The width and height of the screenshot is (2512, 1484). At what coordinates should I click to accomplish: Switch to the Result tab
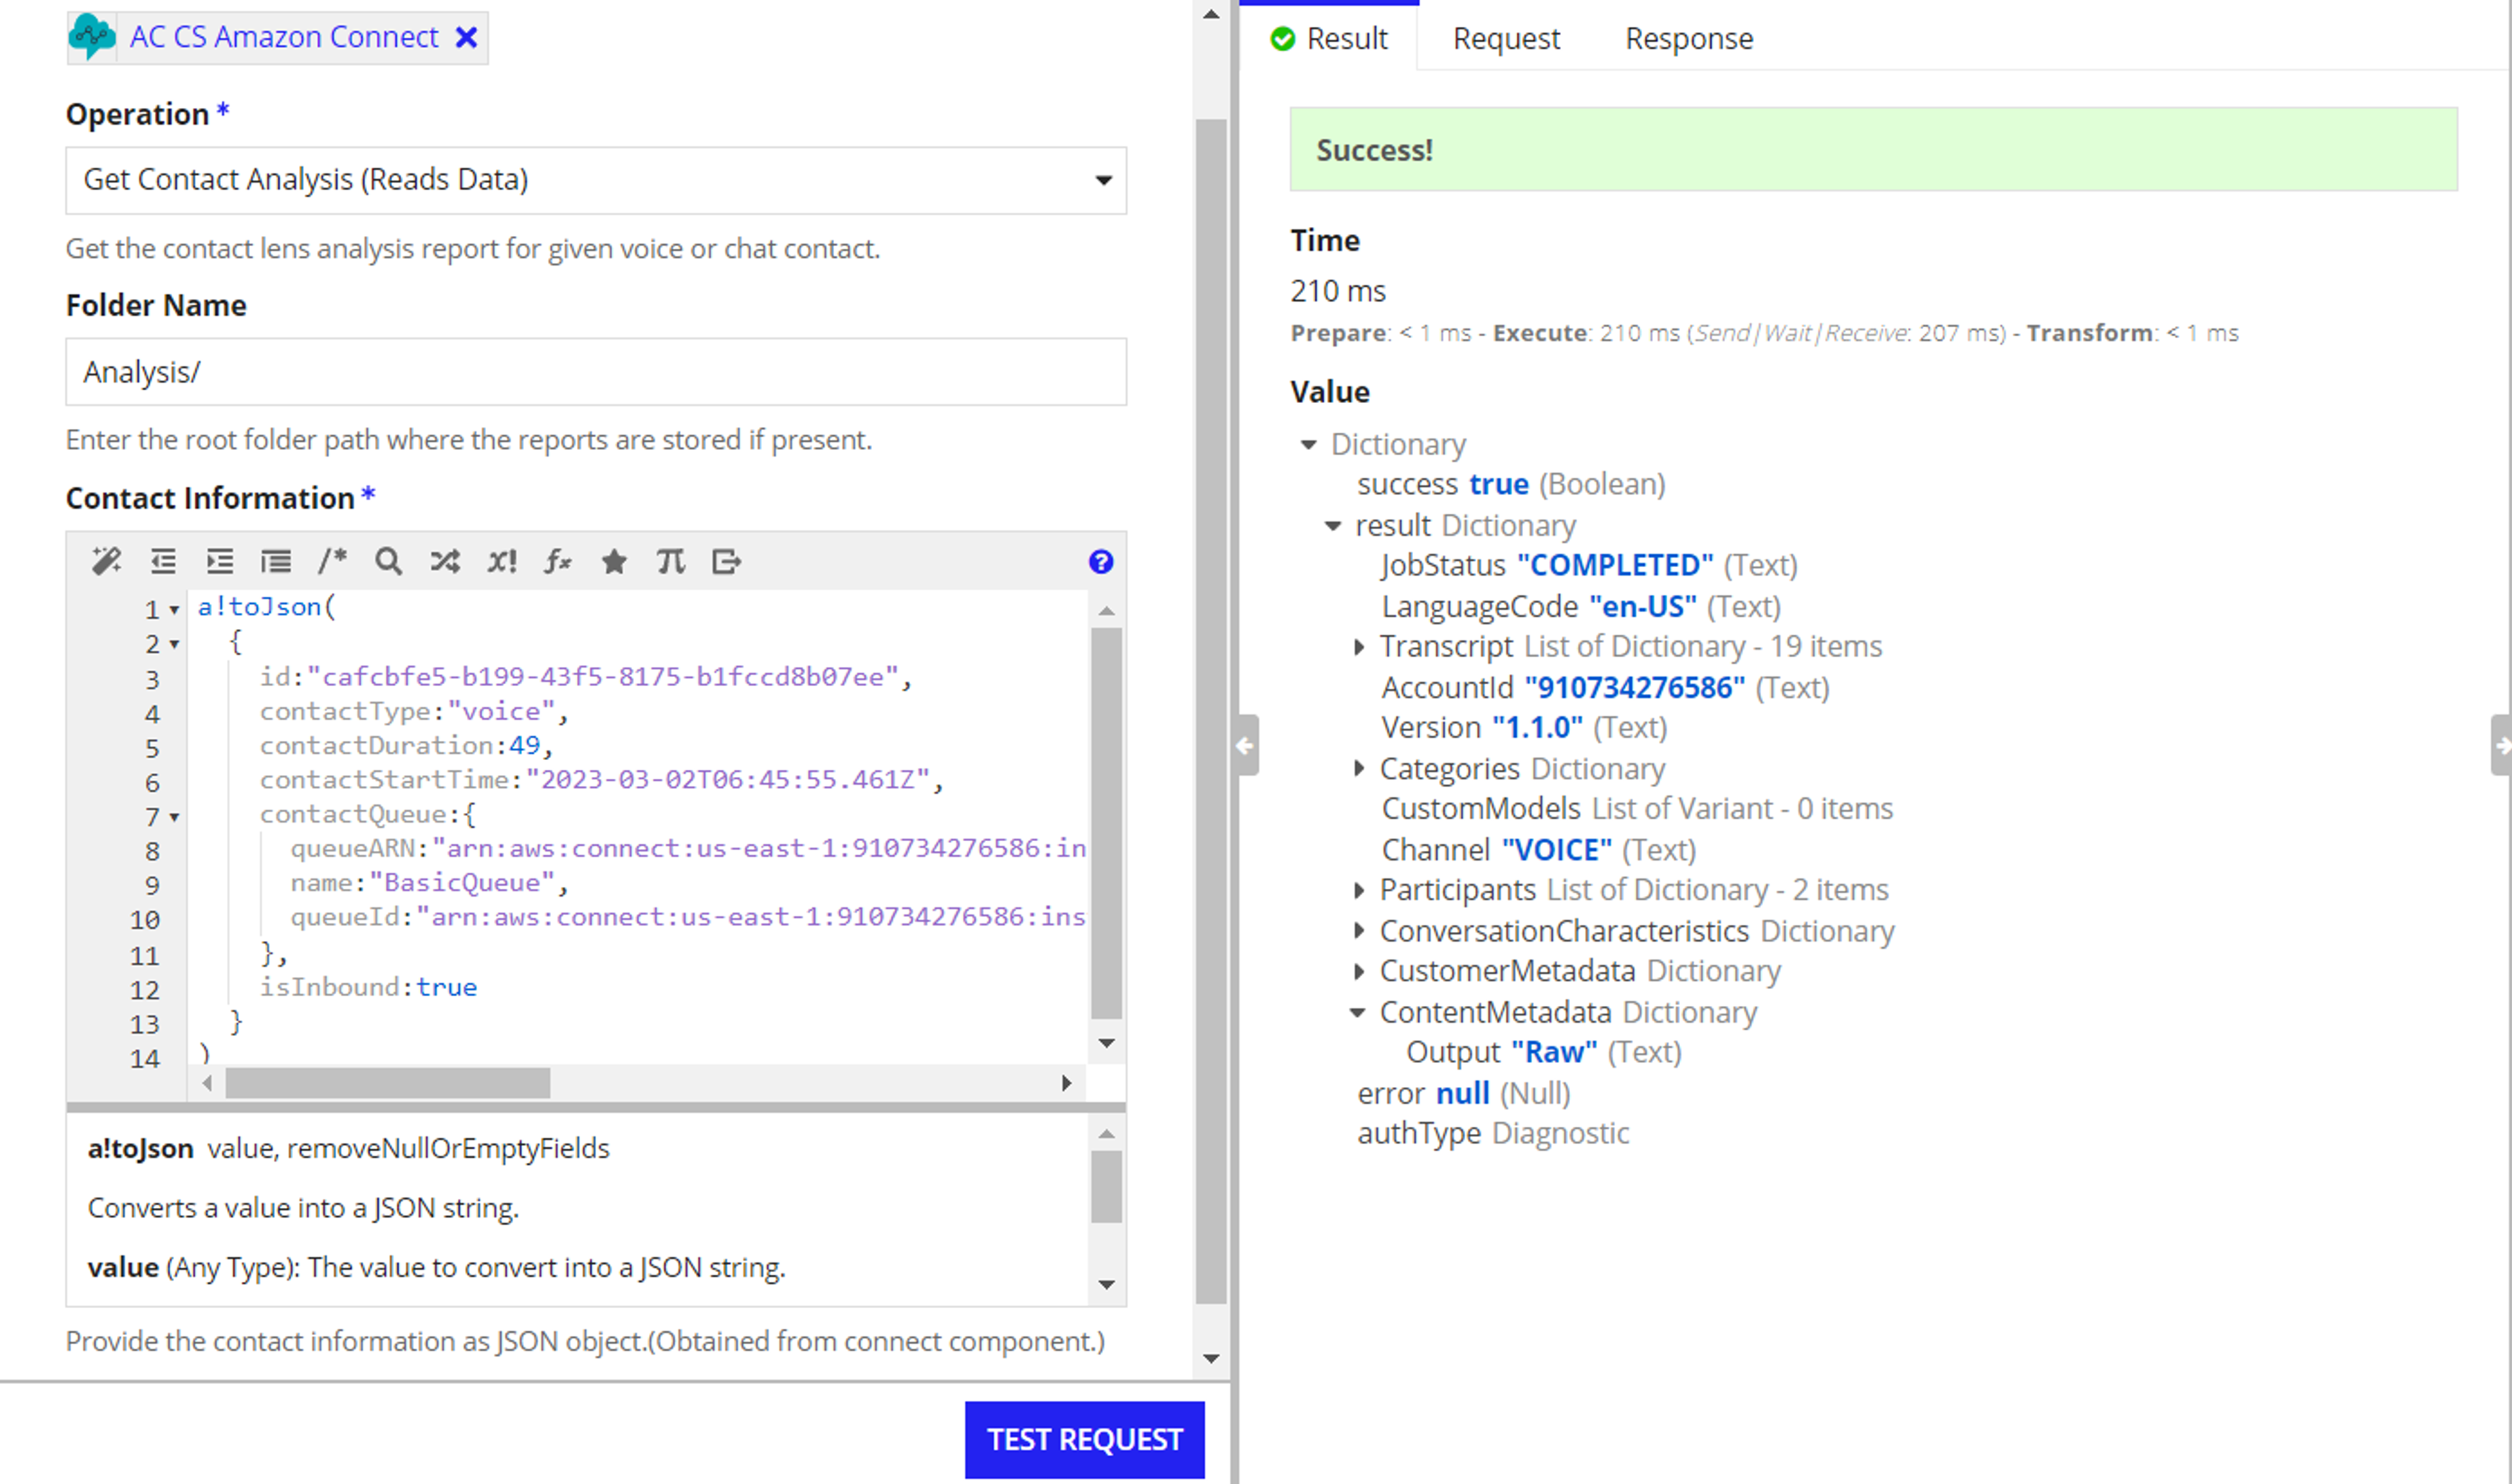click(1329, 39)
